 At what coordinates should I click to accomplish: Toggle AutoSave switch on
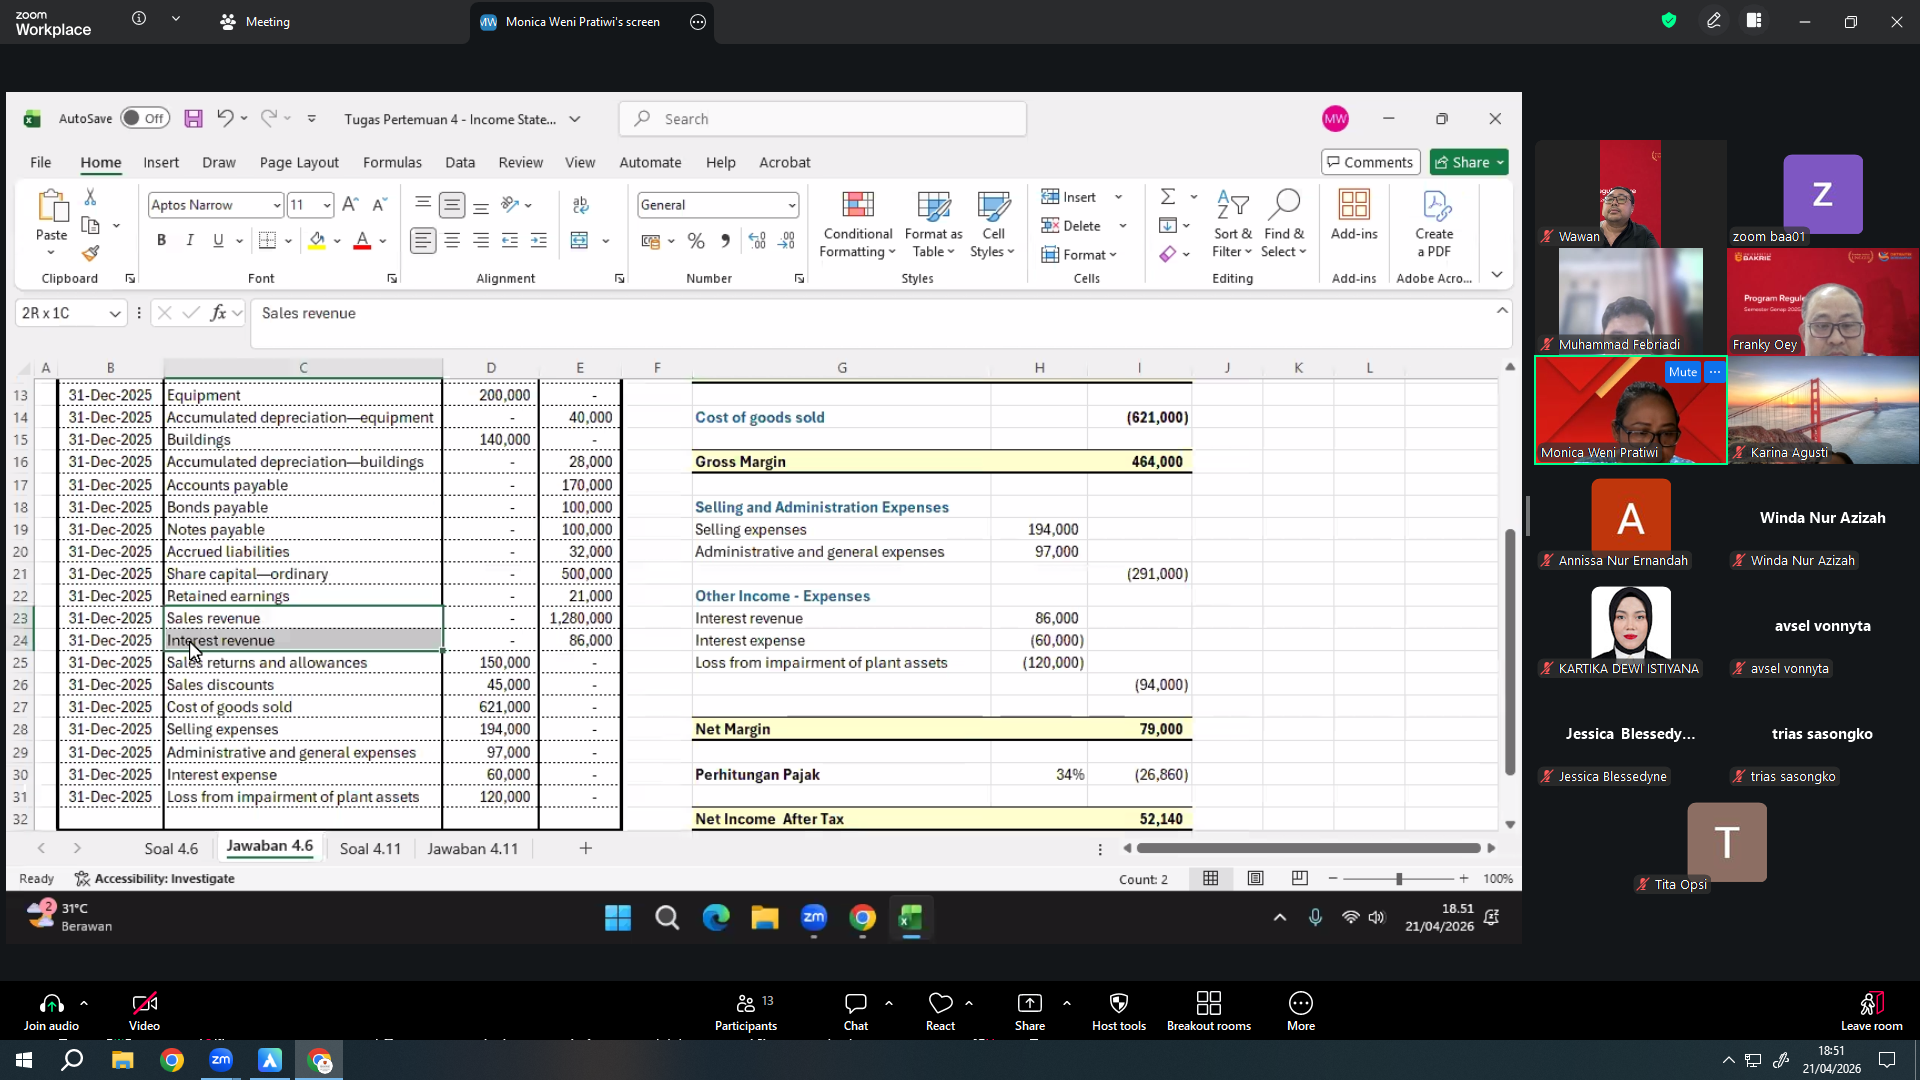pos(145,118)
